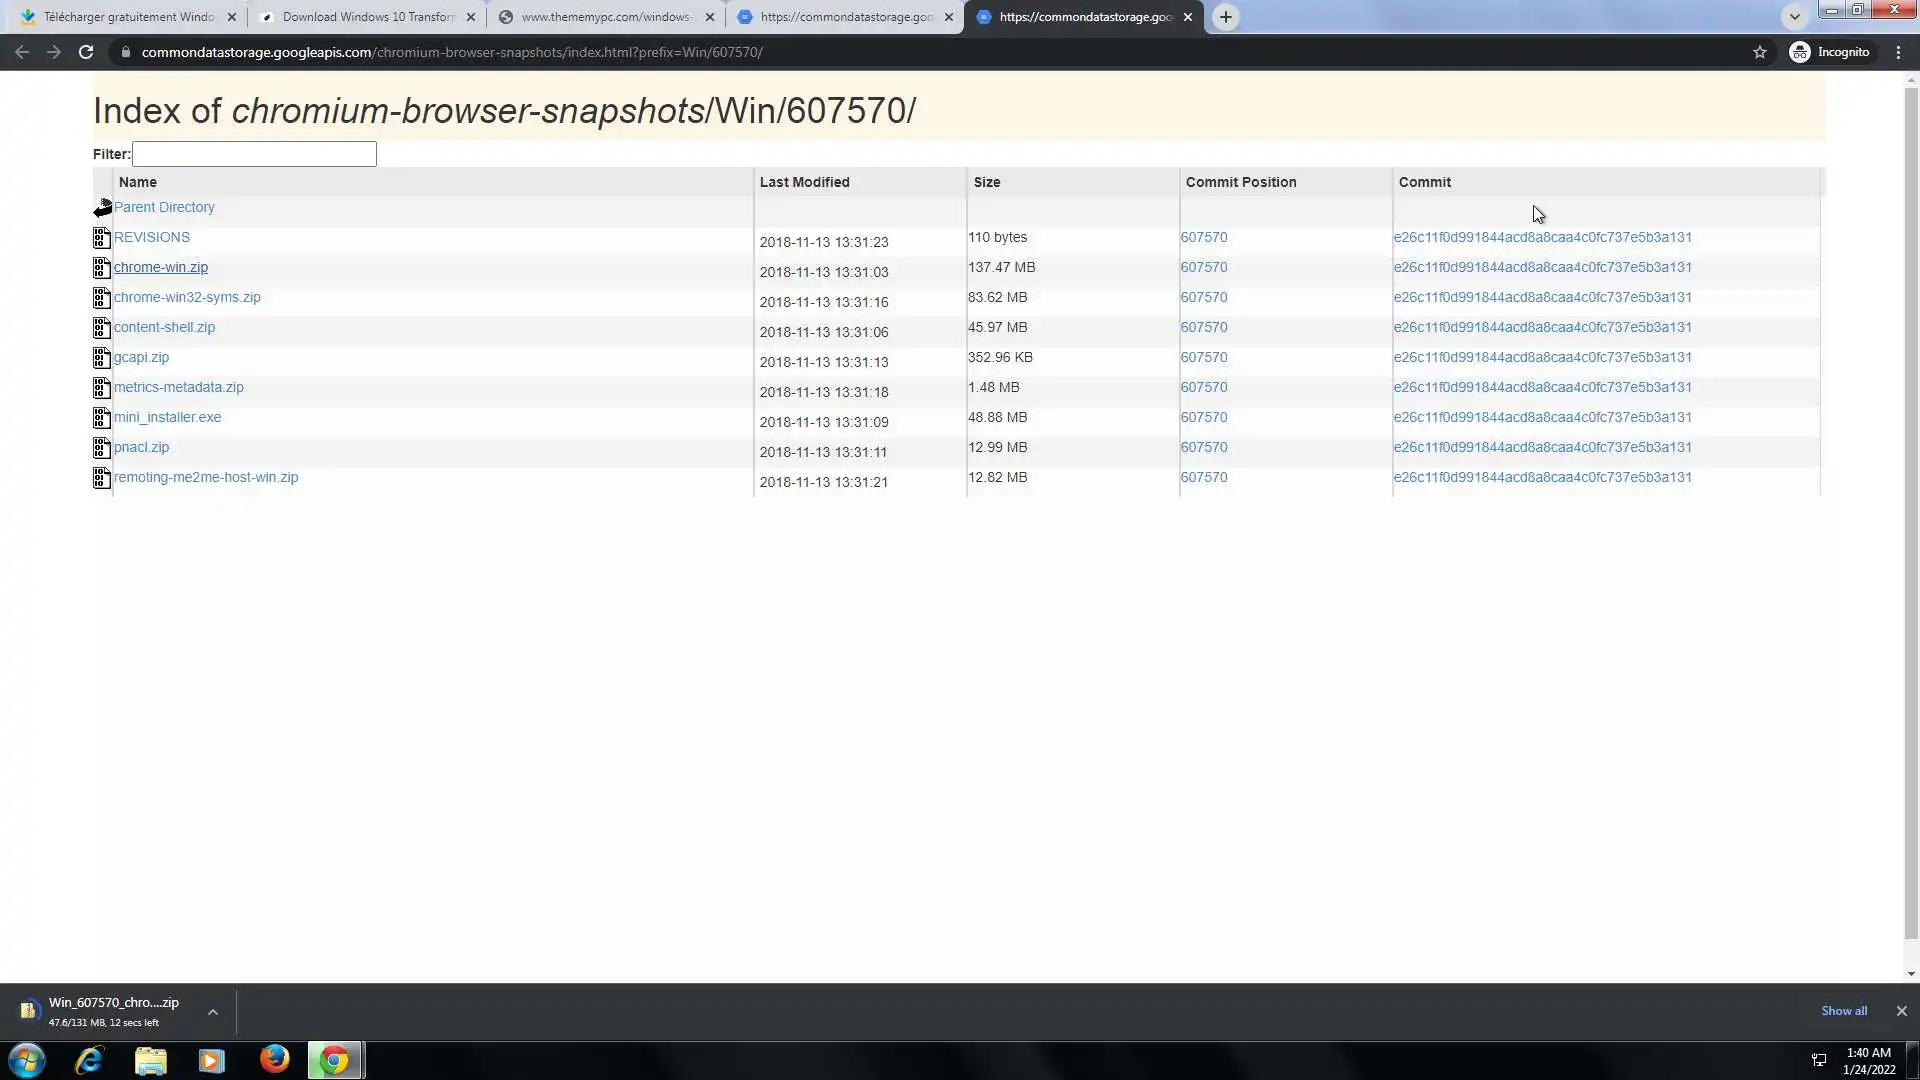The height and width of the screenshot is (1080, 1920).
Task: Click the file icon beside mini_installer.exe
Action: pyautogui.click(x=101, y=418)
